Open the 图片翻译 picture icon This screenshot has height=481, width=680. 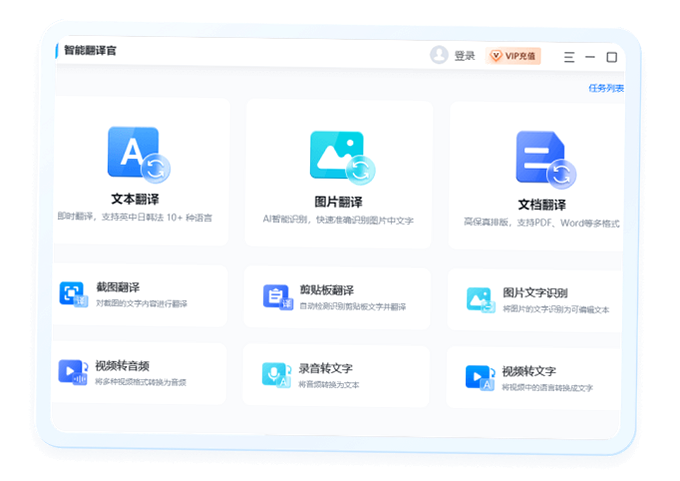tap(342, 157)
